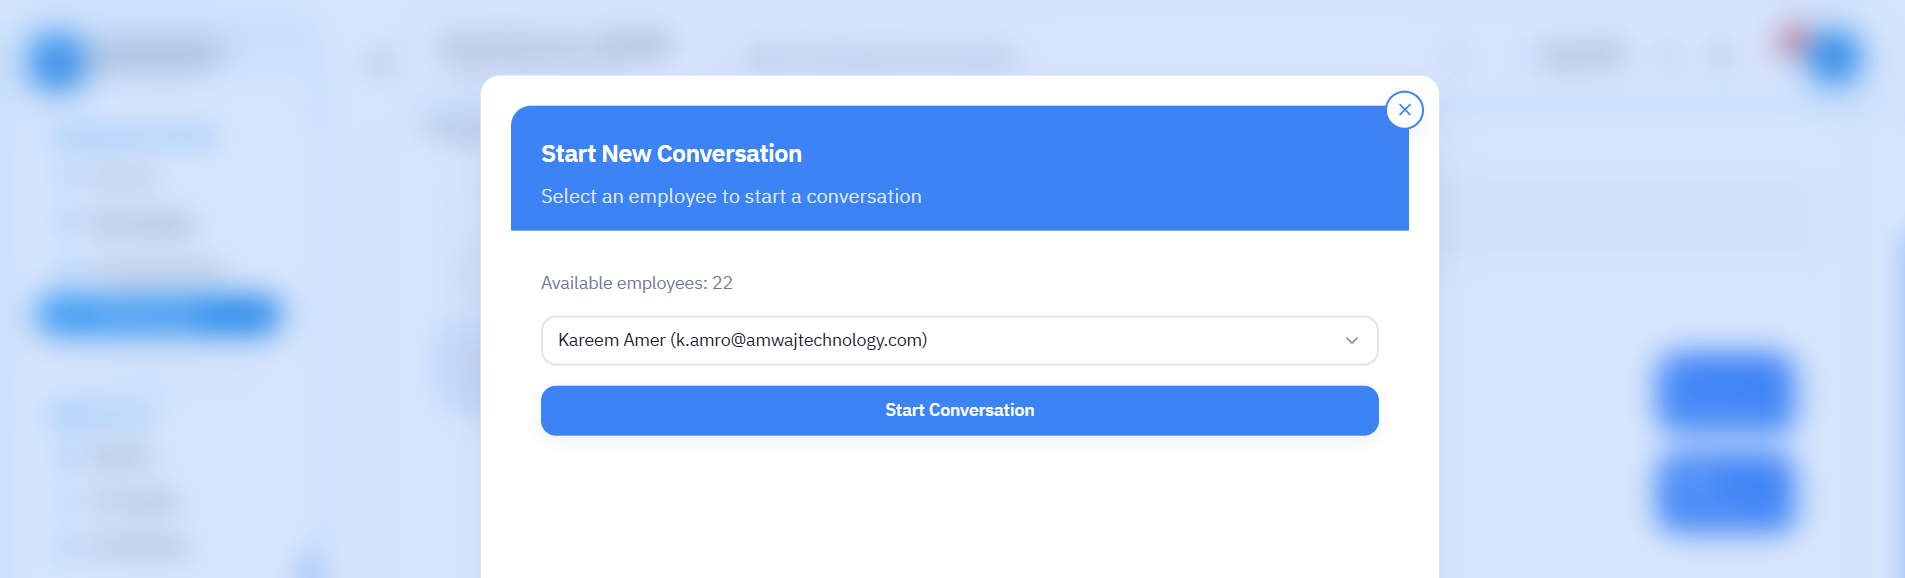Click the blurred page title in the top bar
This screenshot has height=578, width=1905.
[x=555, y=47]
